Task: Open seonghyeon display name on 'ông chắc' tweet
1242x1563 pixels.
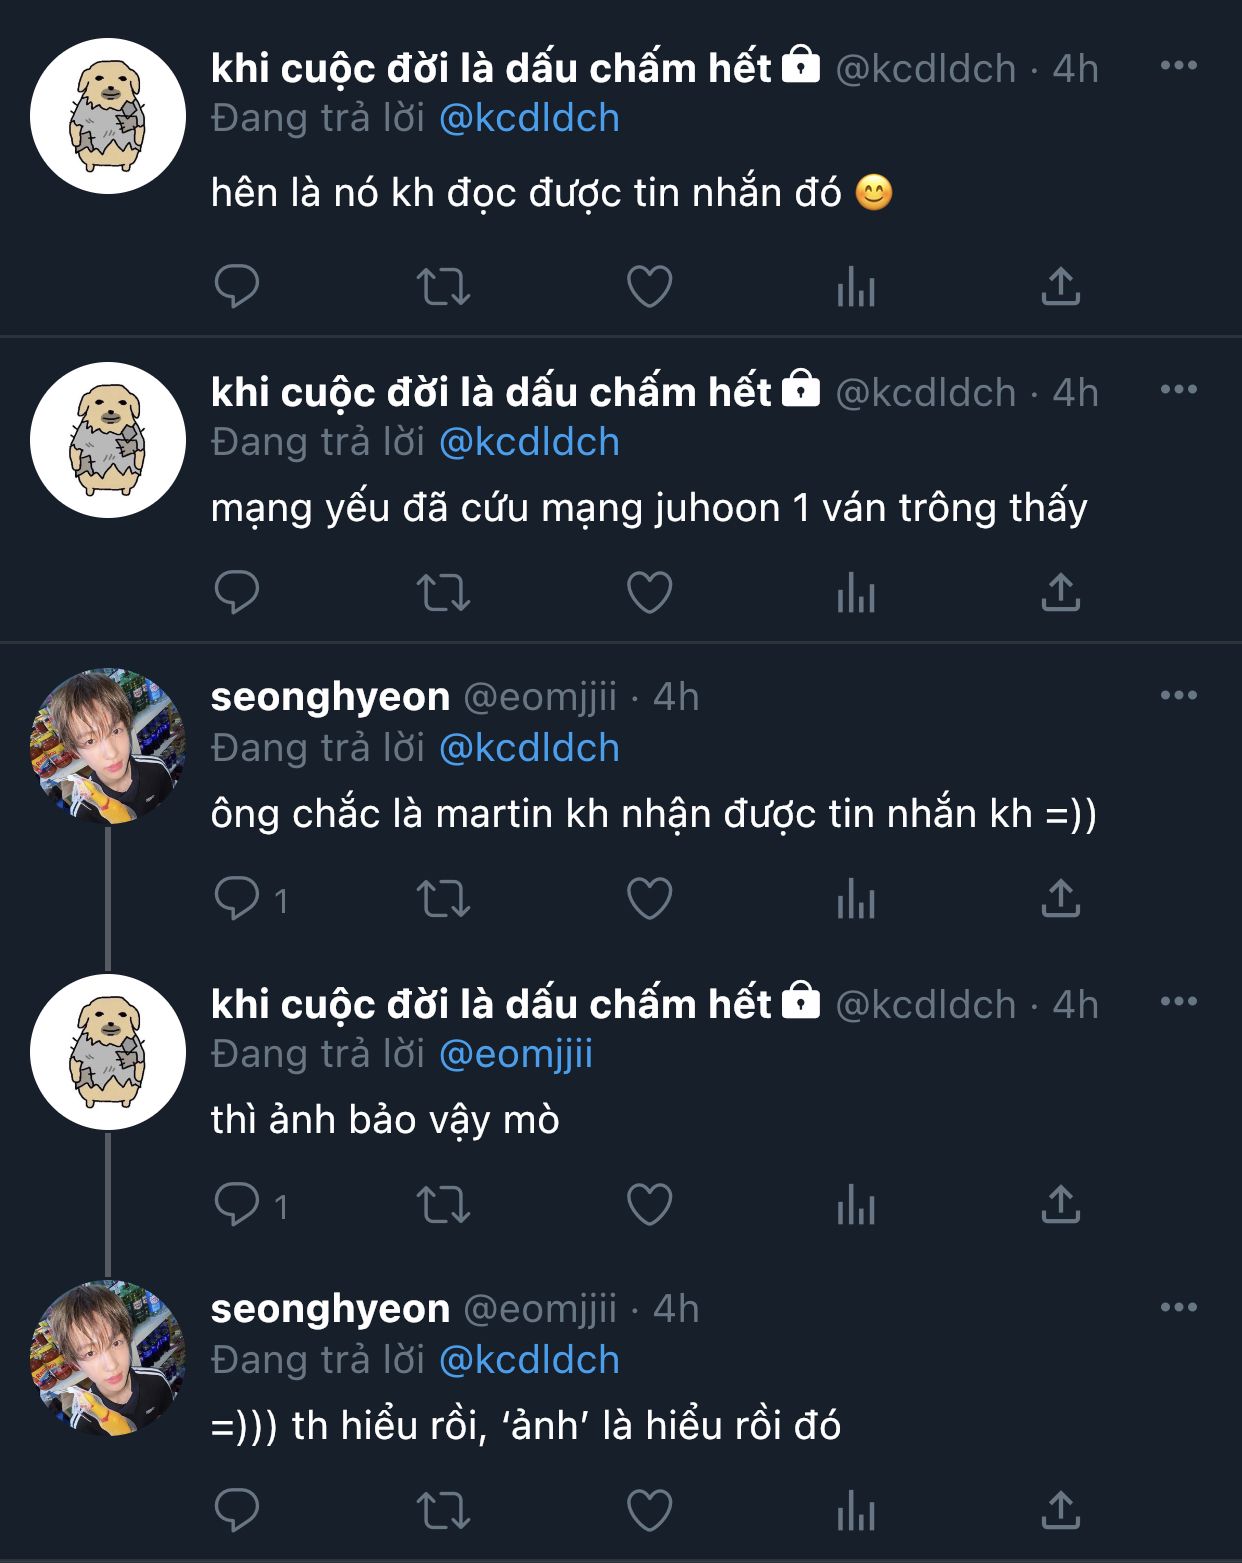Action: click(x=330, y=697)
